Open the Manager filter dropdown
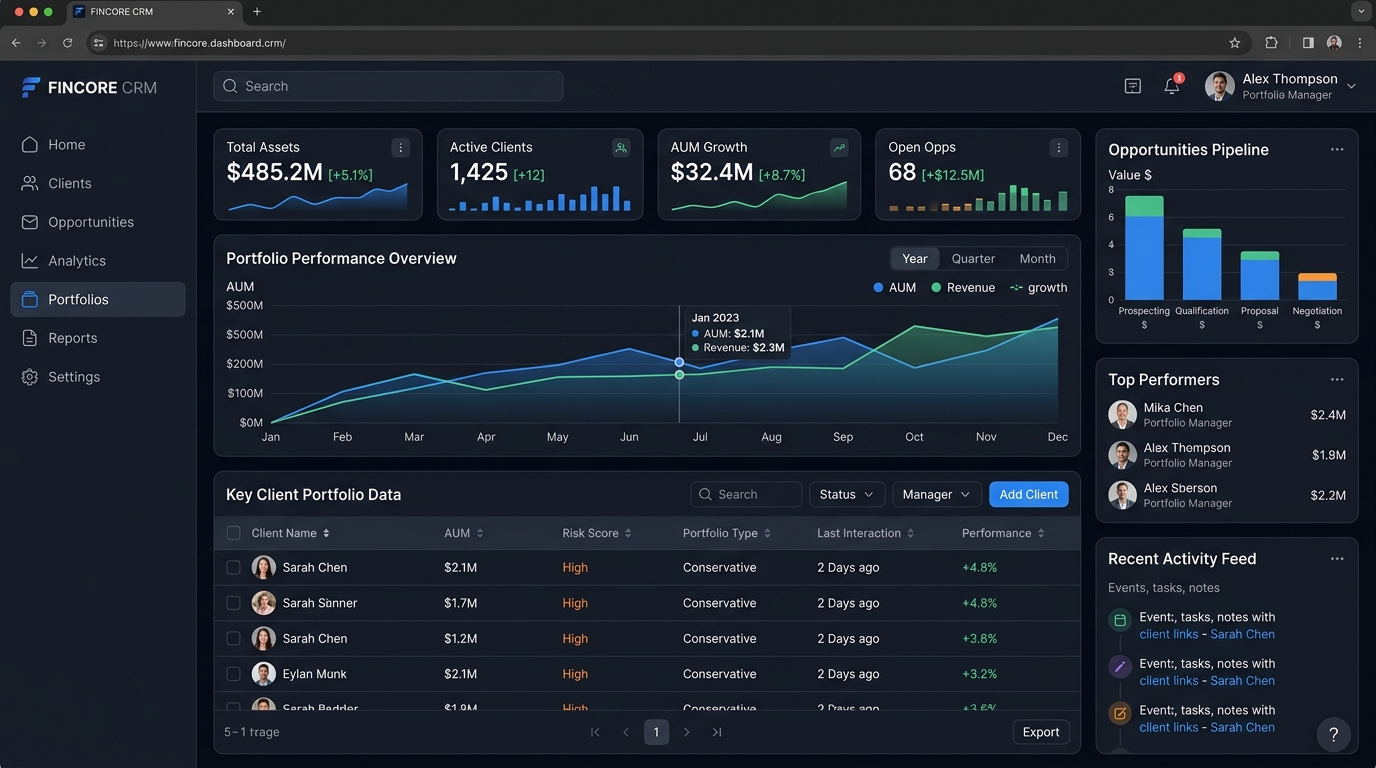This screenshot has height=768, width=1376. coord(937,494)
